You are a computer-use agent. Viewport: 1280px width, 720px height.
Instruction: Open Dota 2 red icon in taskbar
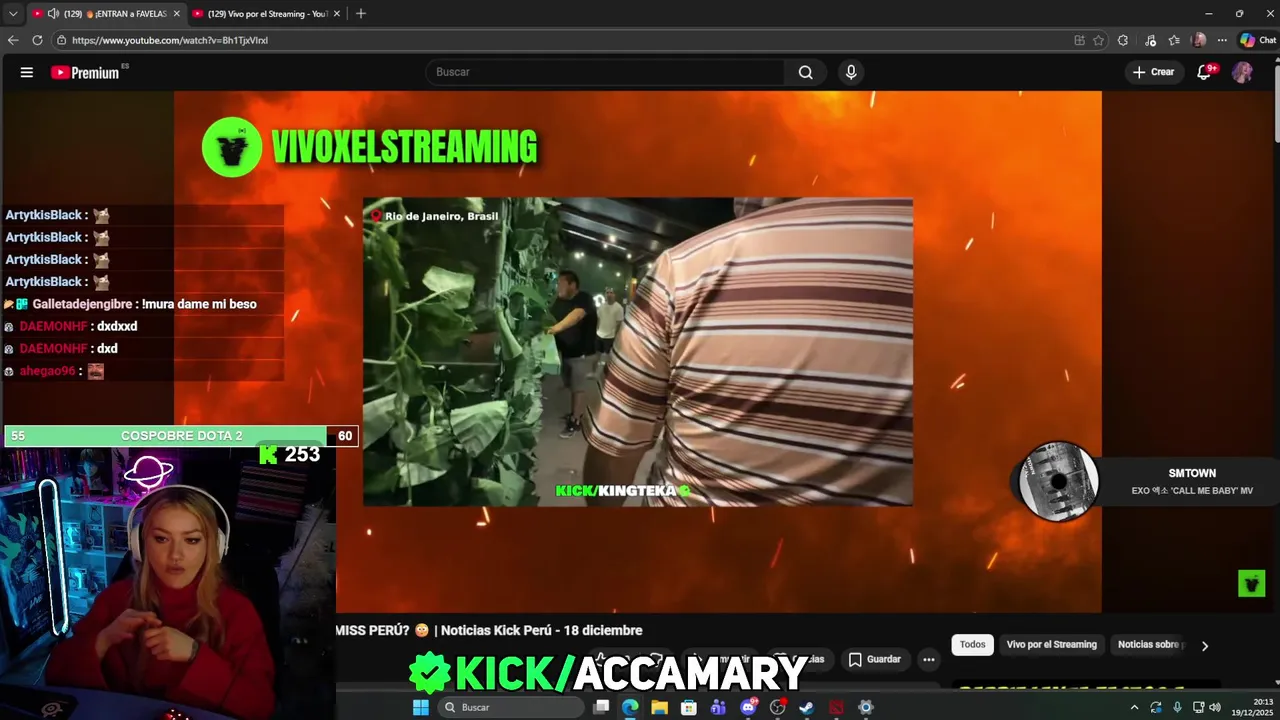(836, 707)
